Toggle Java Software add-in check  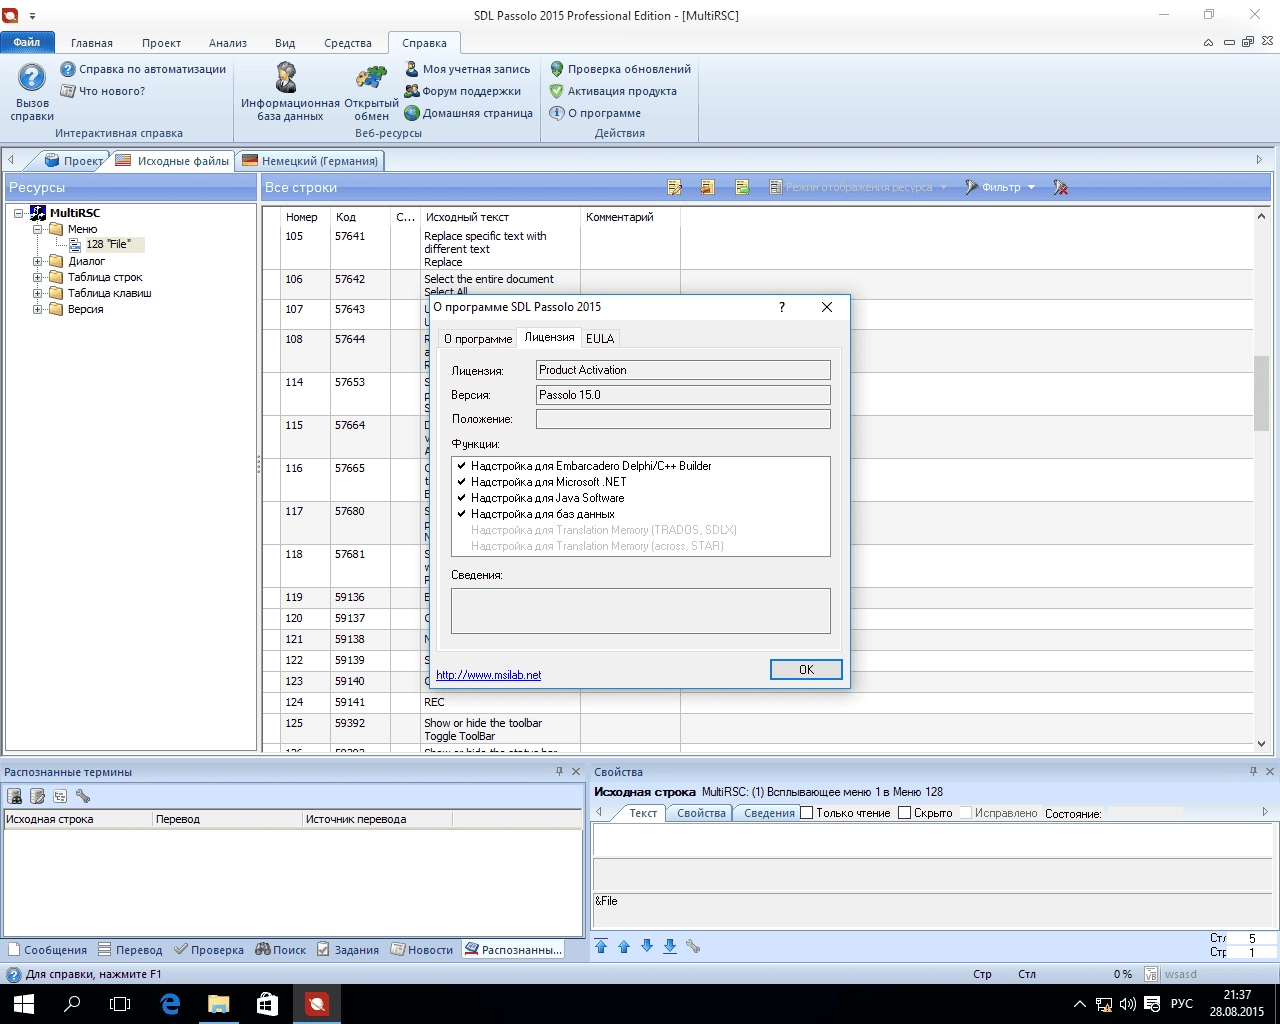461,498
